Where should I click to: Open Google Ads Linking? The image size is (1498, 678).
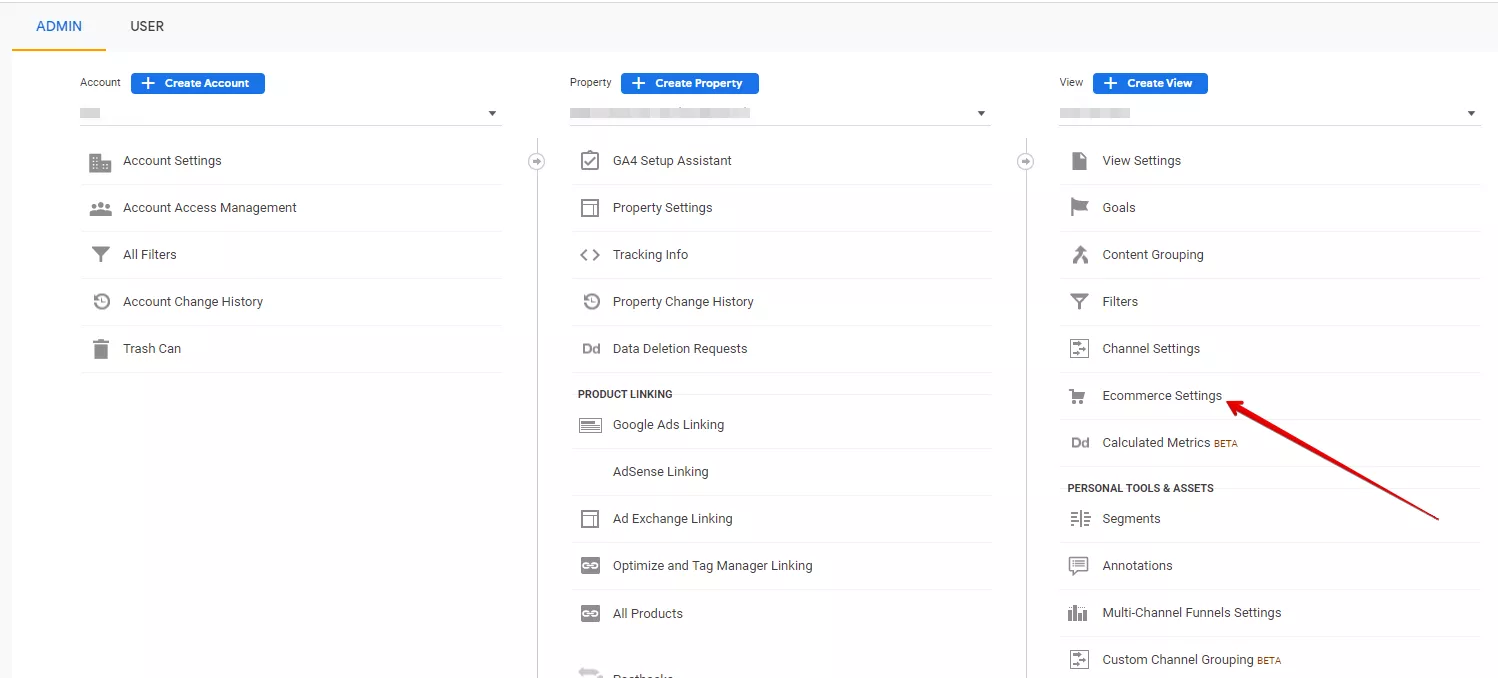pos(668,425)
